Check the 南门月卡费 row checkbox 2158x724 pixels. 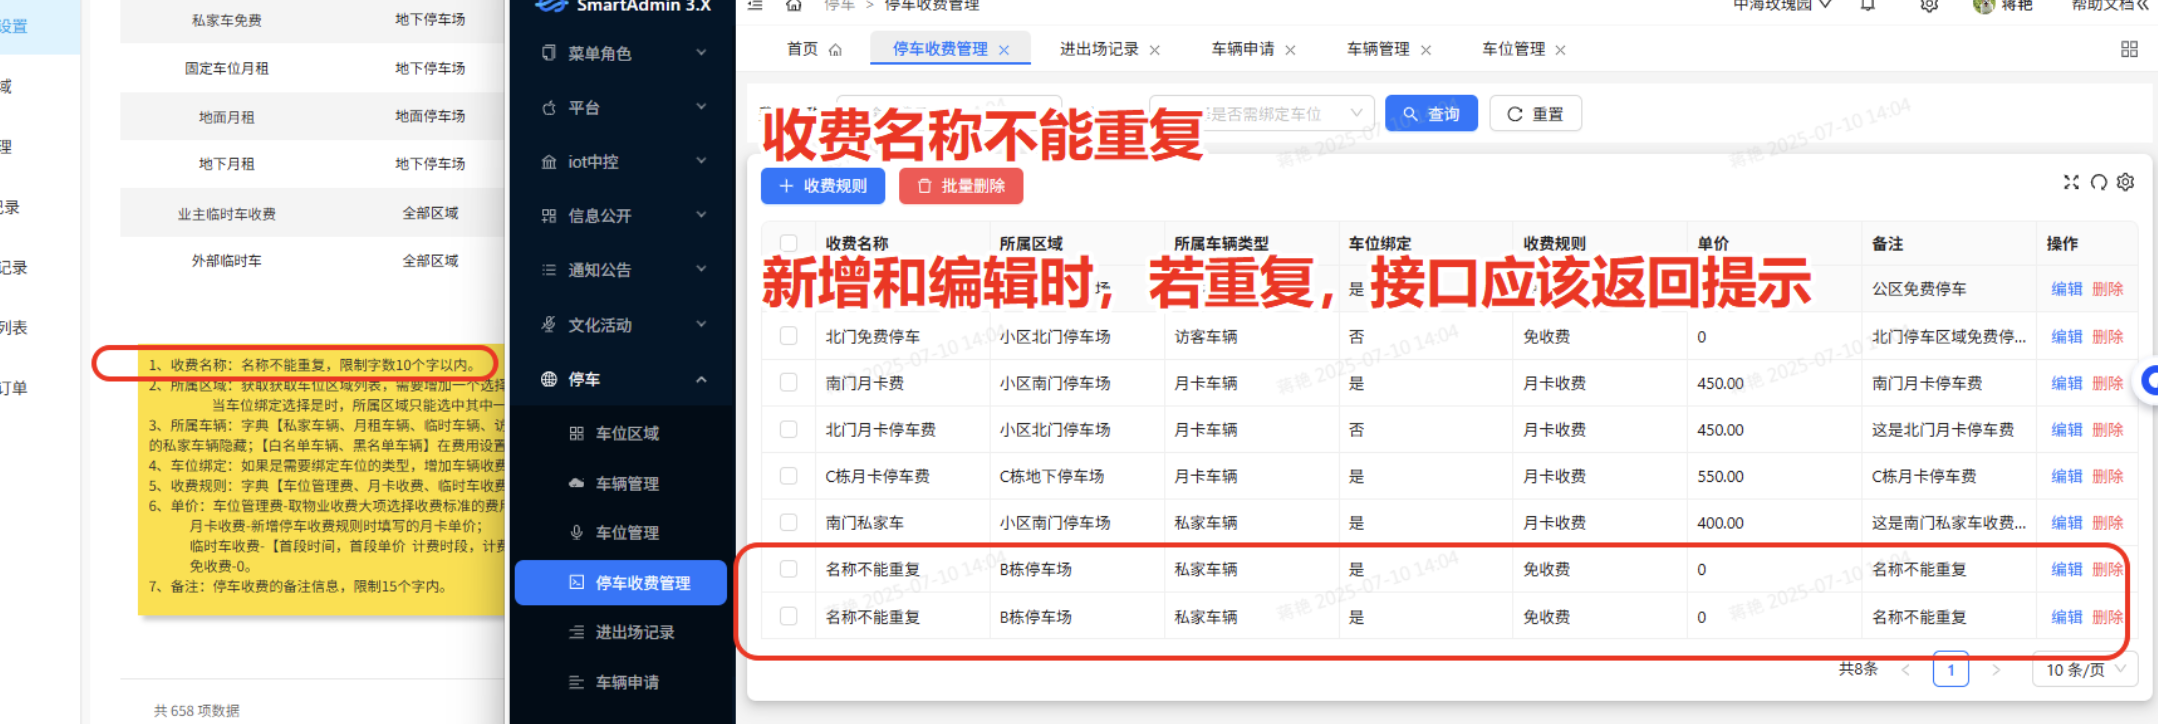789,383
